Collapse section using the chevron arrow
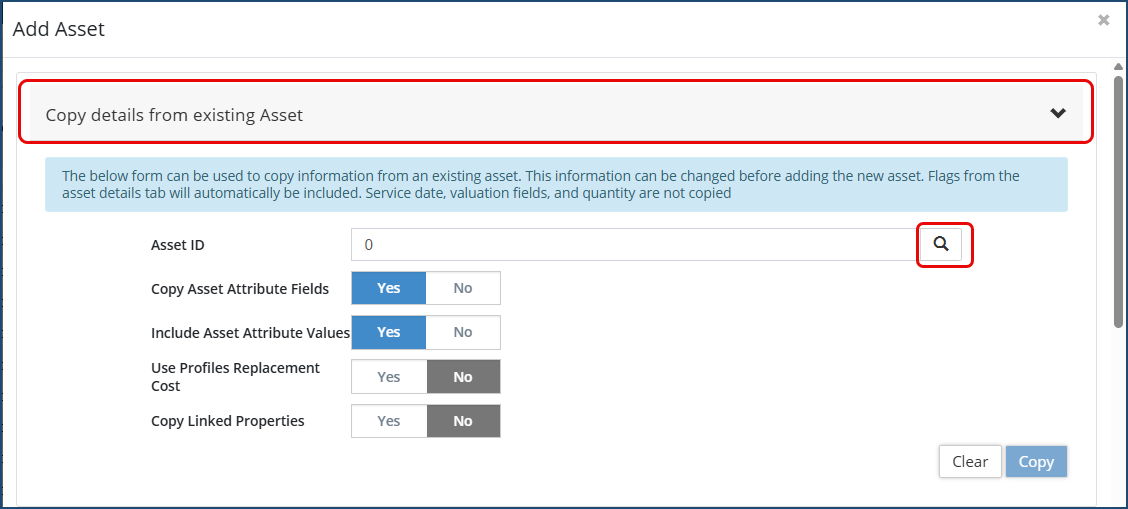 tap(1058, 114)
